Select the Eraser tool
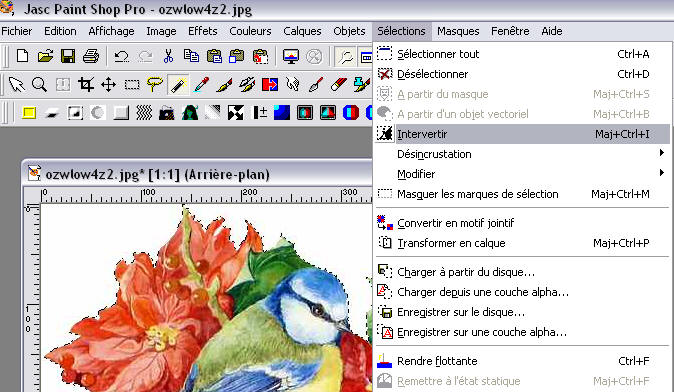Viewport: 674px width, 392px height. click(339, 85)
